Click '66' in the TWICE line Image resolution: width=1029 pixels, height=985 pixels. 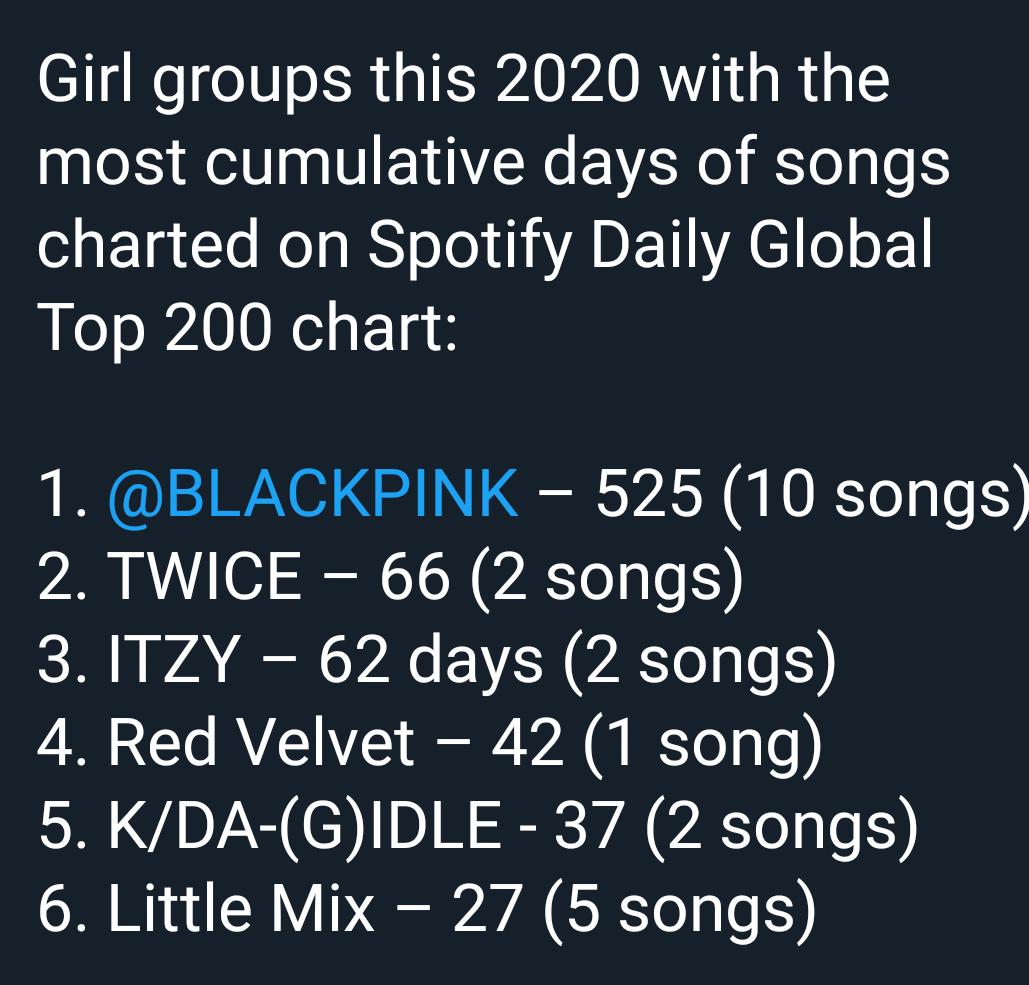point(415,577)
